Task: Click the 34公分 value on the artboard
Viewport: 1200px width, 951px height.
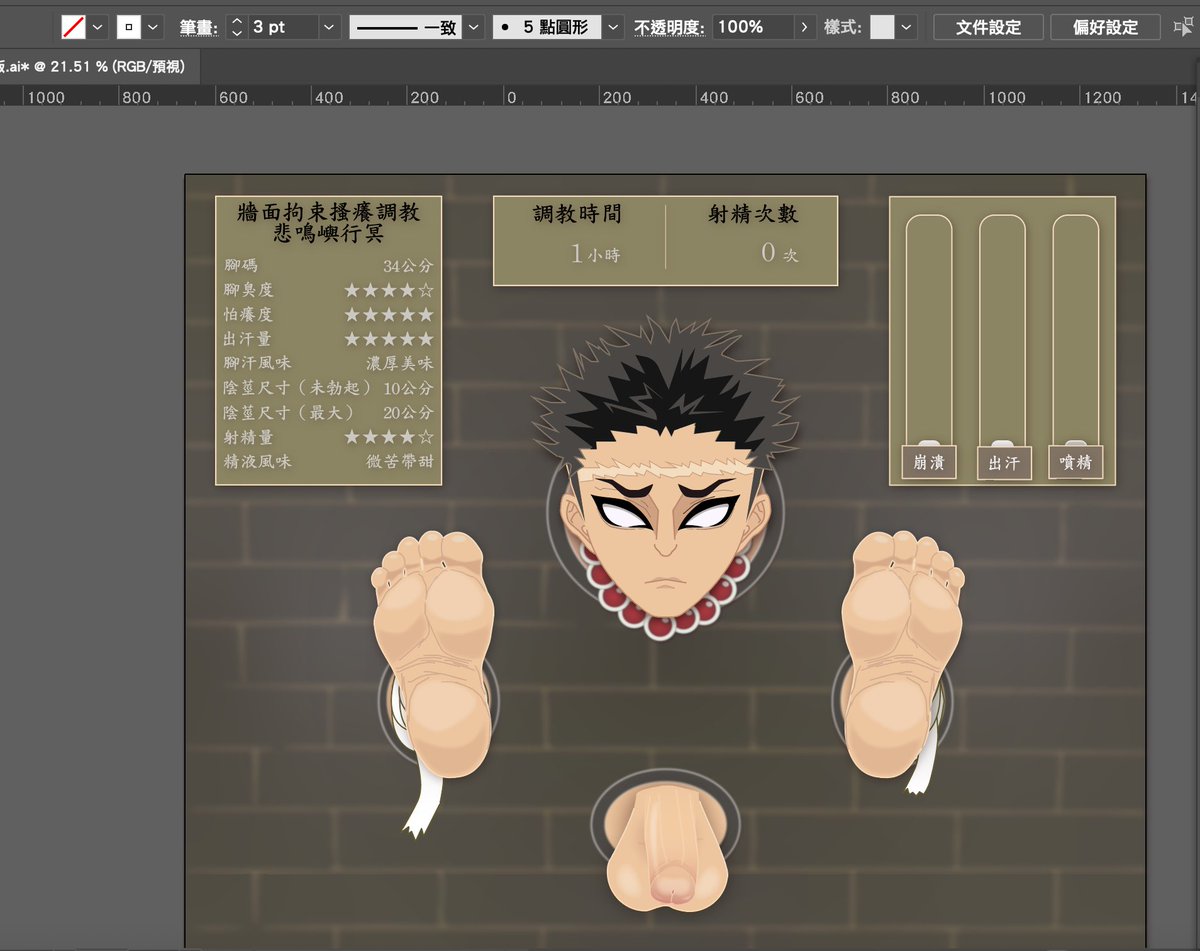Action: tap(408, 266)
